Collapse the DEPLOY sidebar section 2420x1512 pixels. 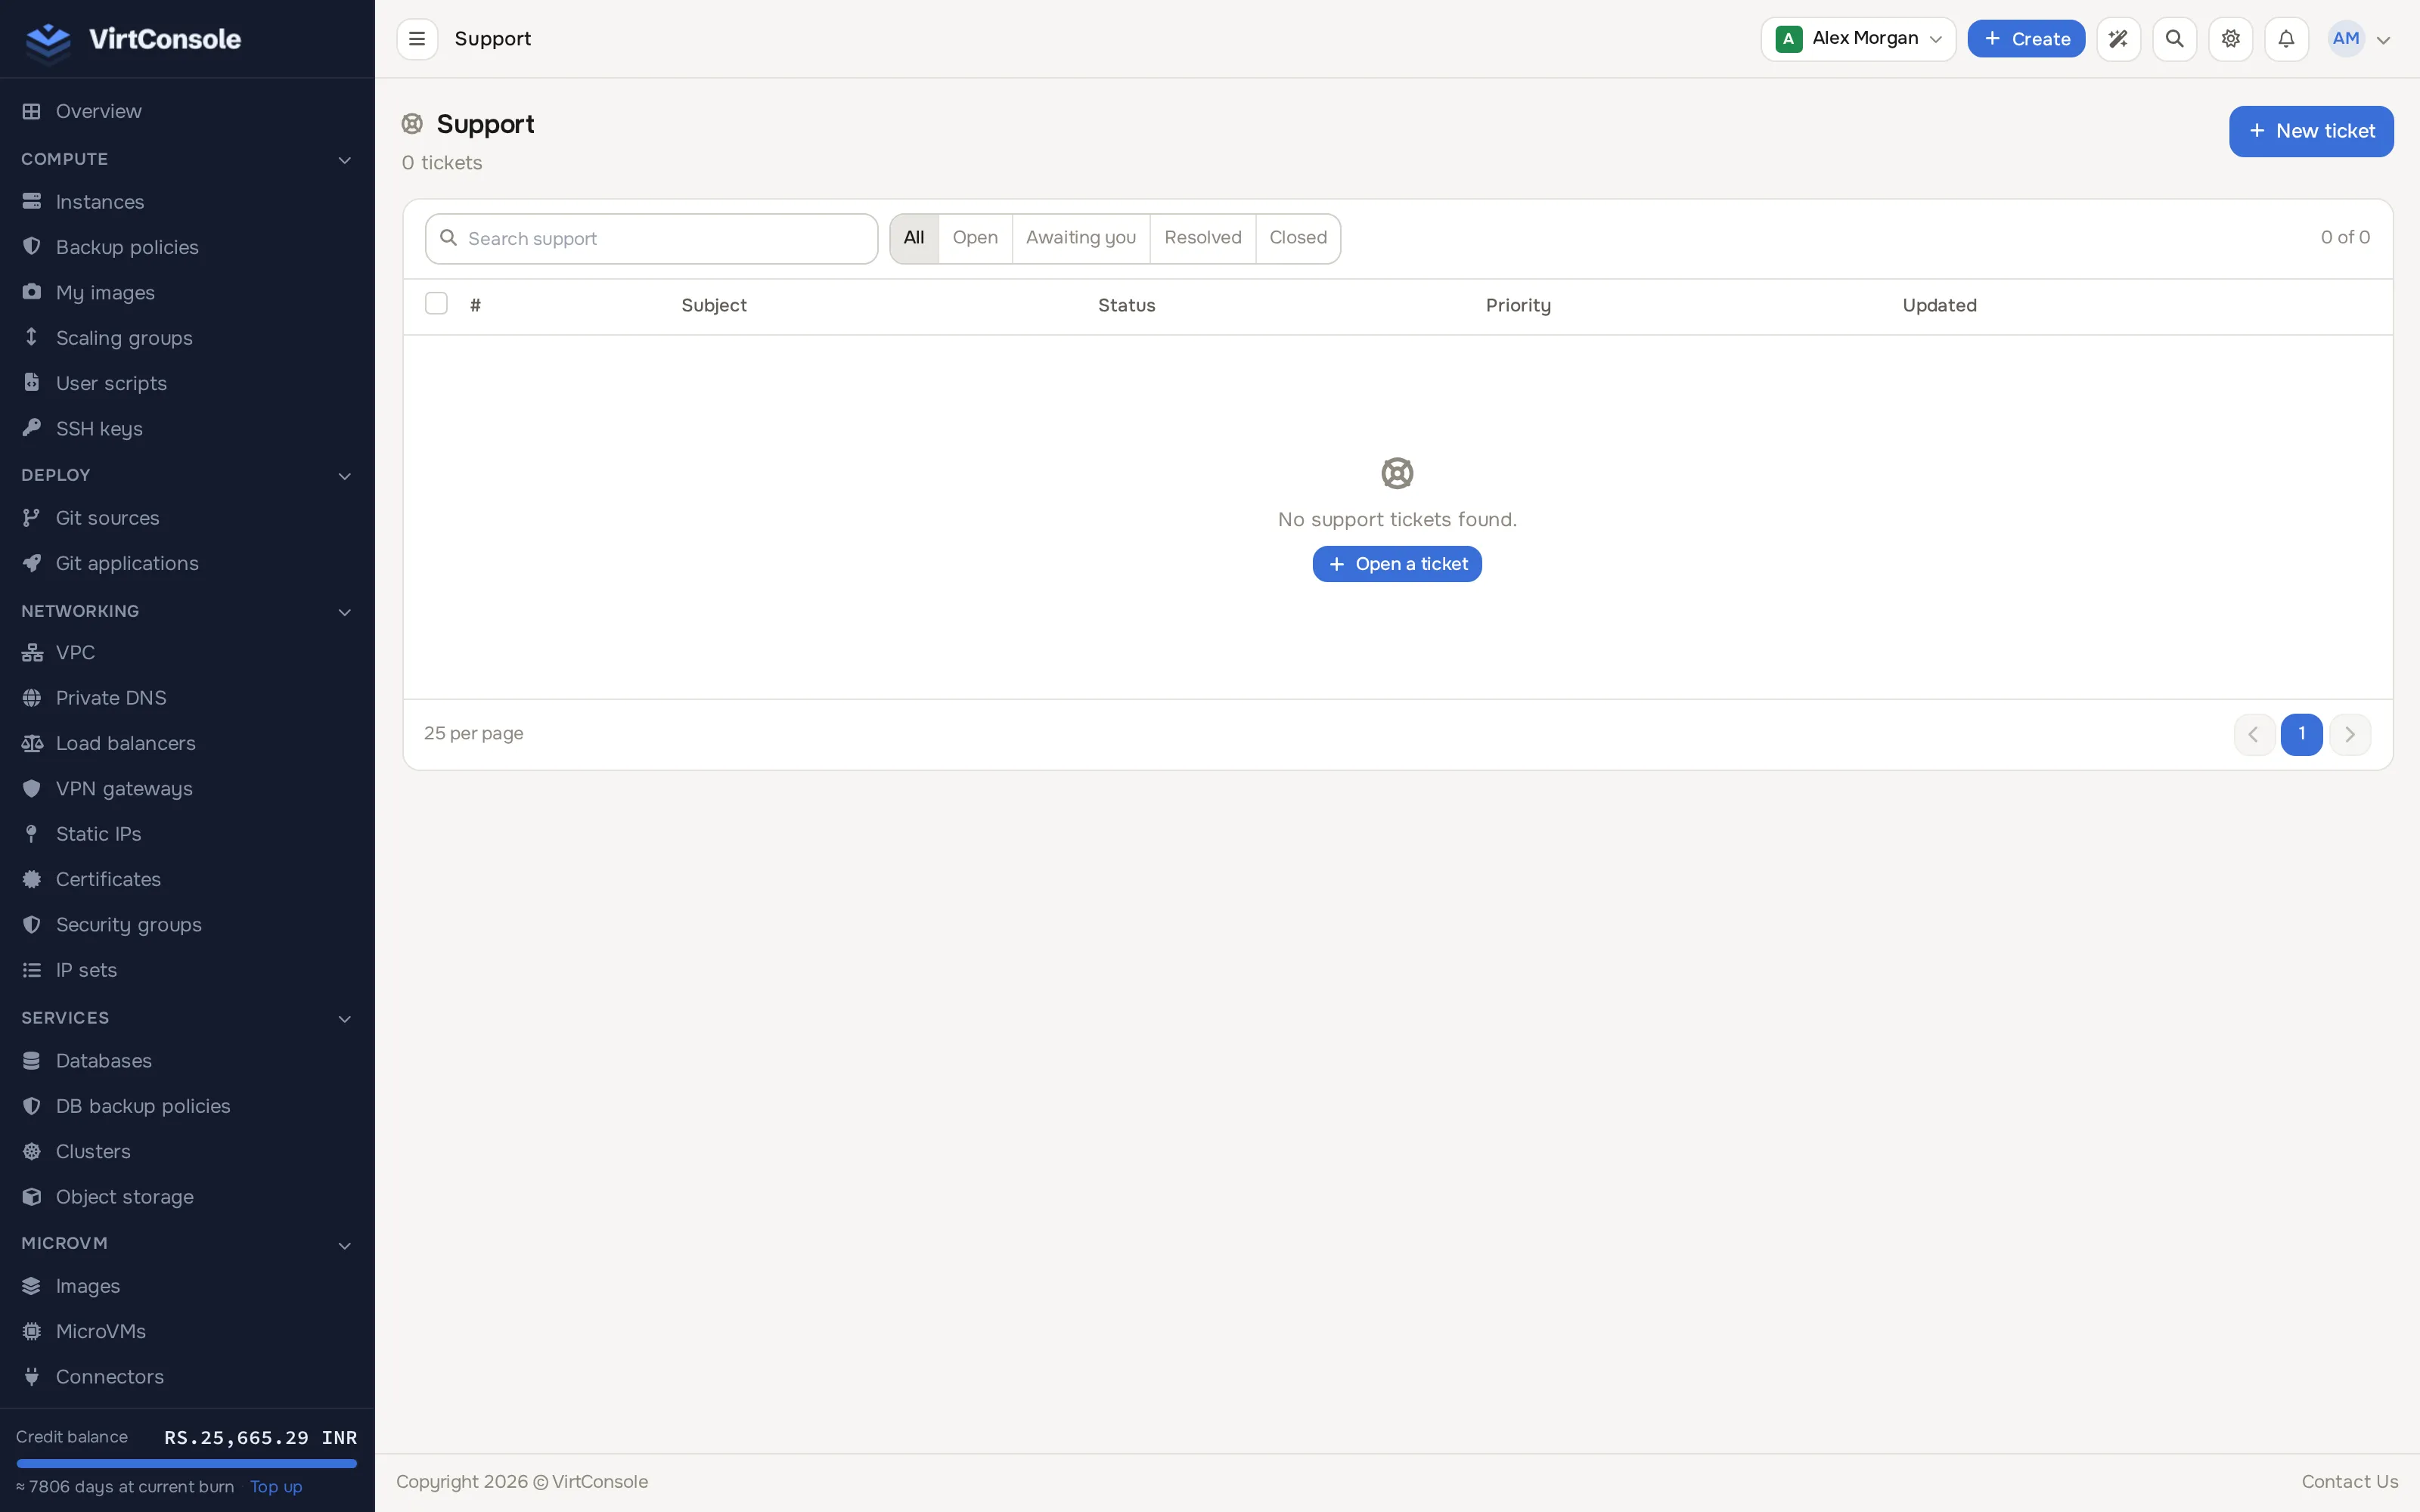pyautogui.click(x=344, y=476)
